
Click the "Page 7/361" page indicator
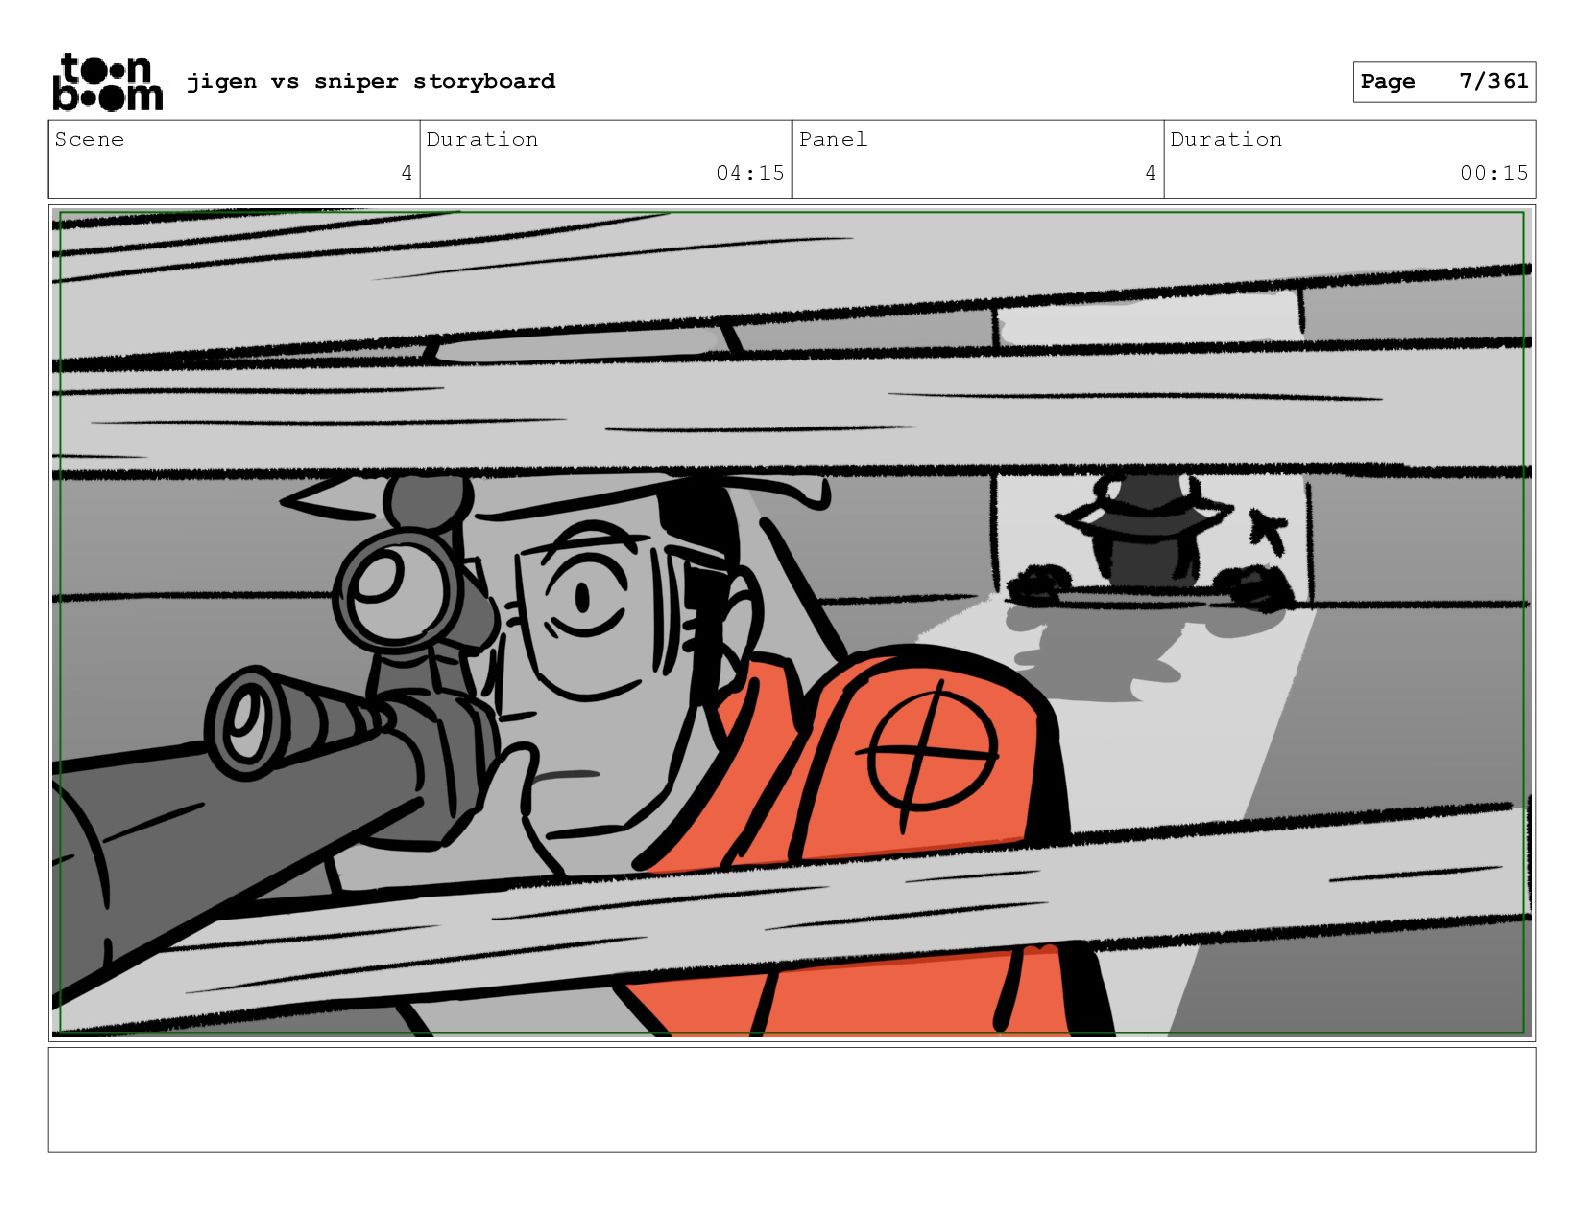[1444, 82]
